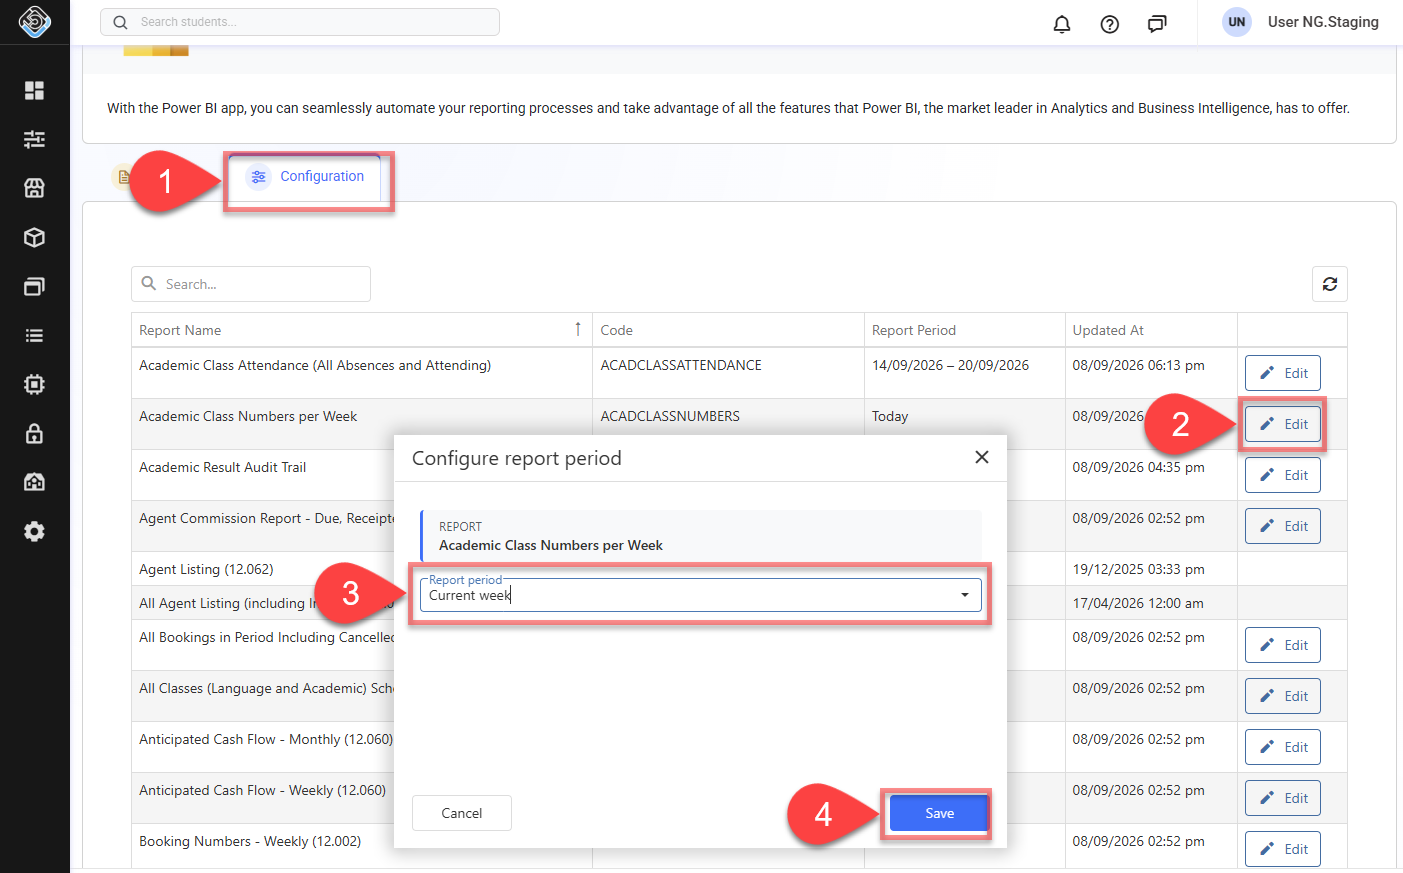The width and height of the screenshot is (1403, 873).
Task: Open the chat messages icon in header
Action: 1157,23
